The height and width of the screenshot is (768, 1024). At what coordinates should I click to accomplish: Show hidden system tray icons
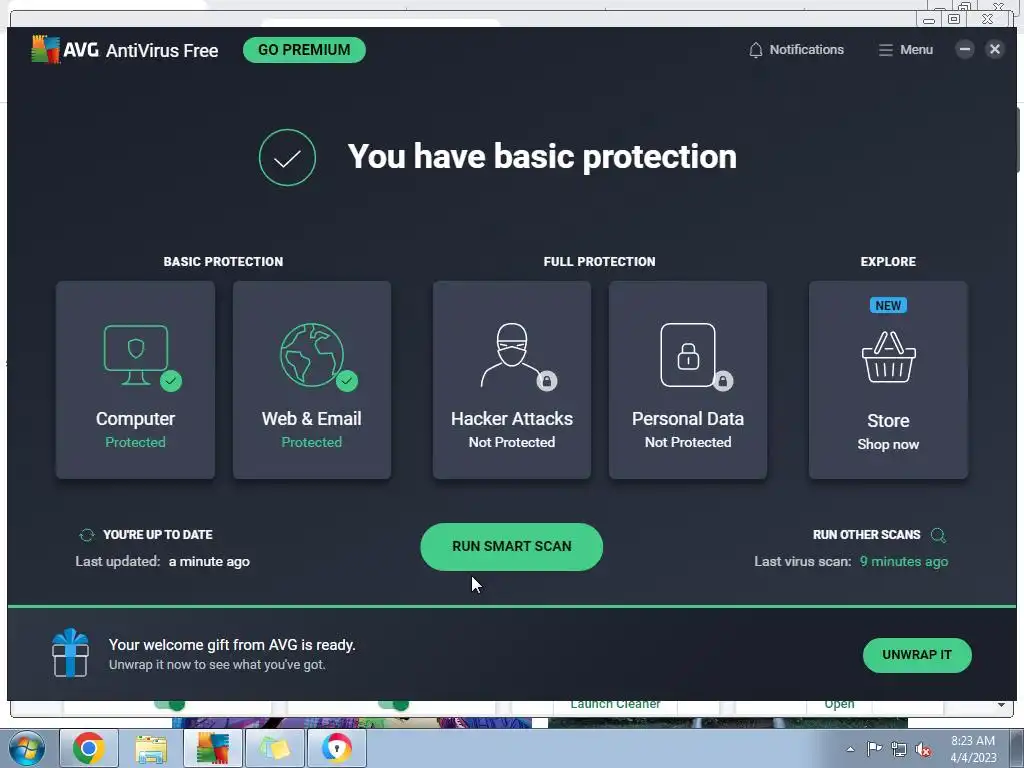tap(850, 749)
